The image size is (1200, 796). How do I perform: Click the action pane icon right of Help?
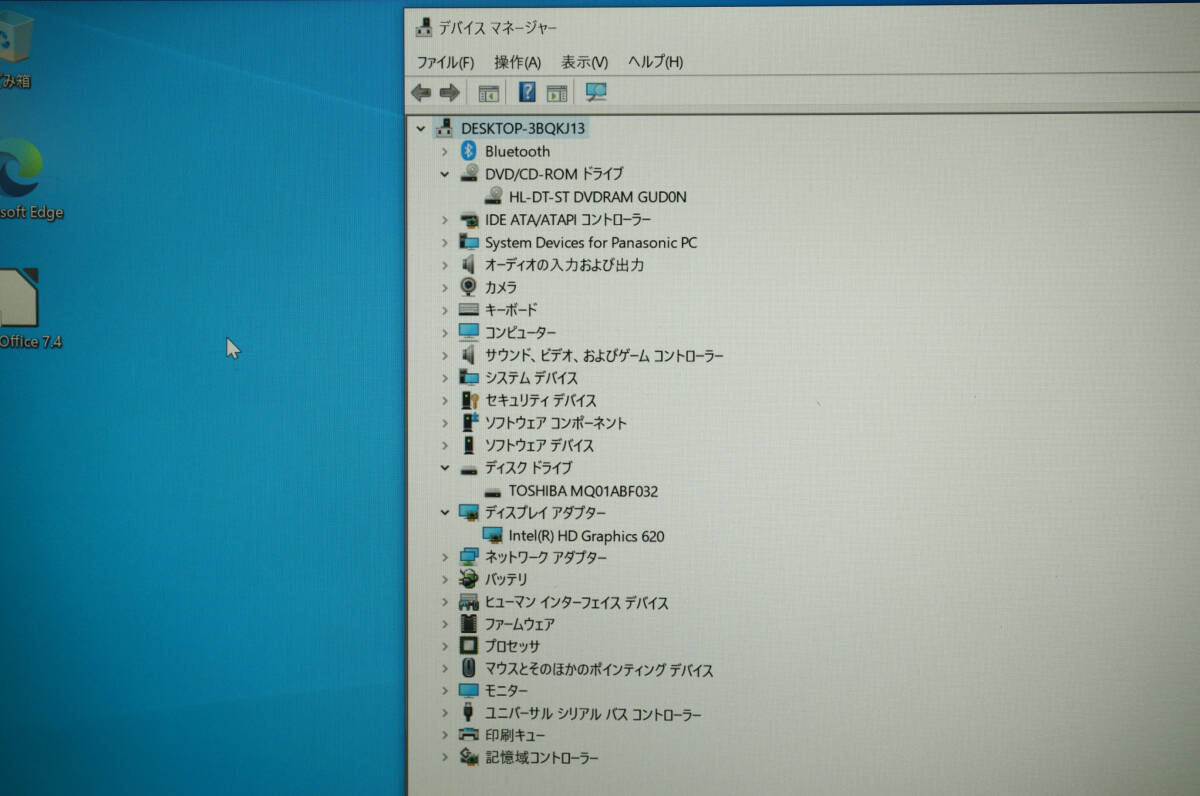pos(557,93)
